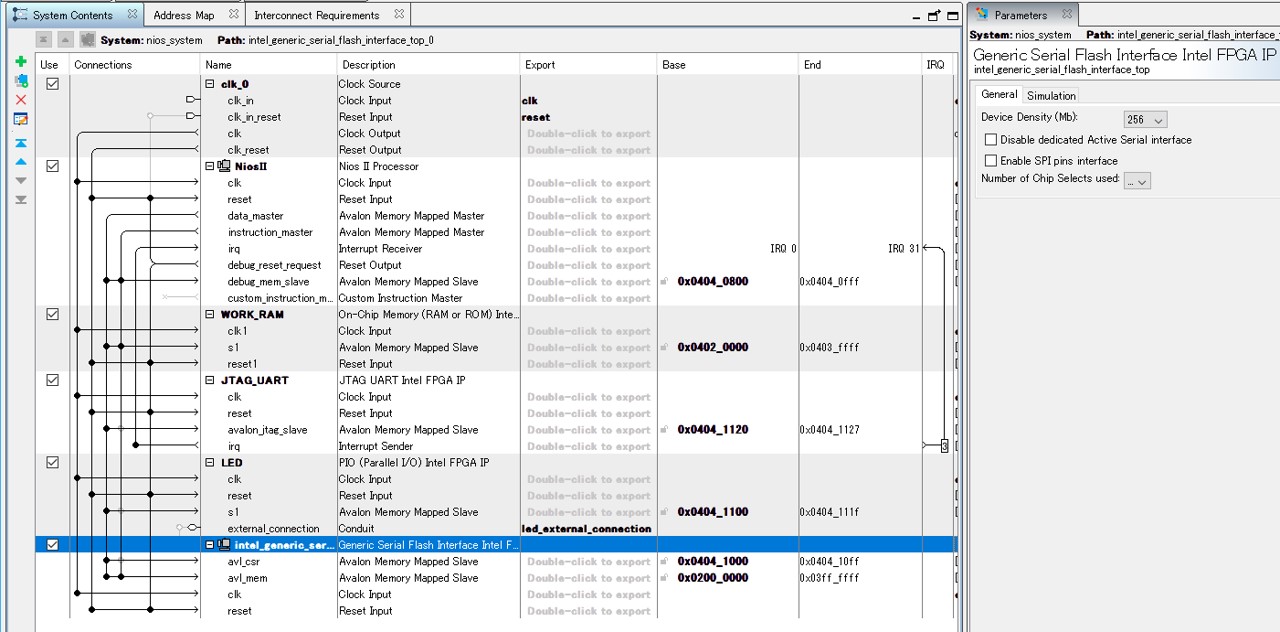The height and width of the screenshot is (632, 1280).
Task: Click the lock icon beside base 0x0402_0000
Action: [x=664, y=348]
